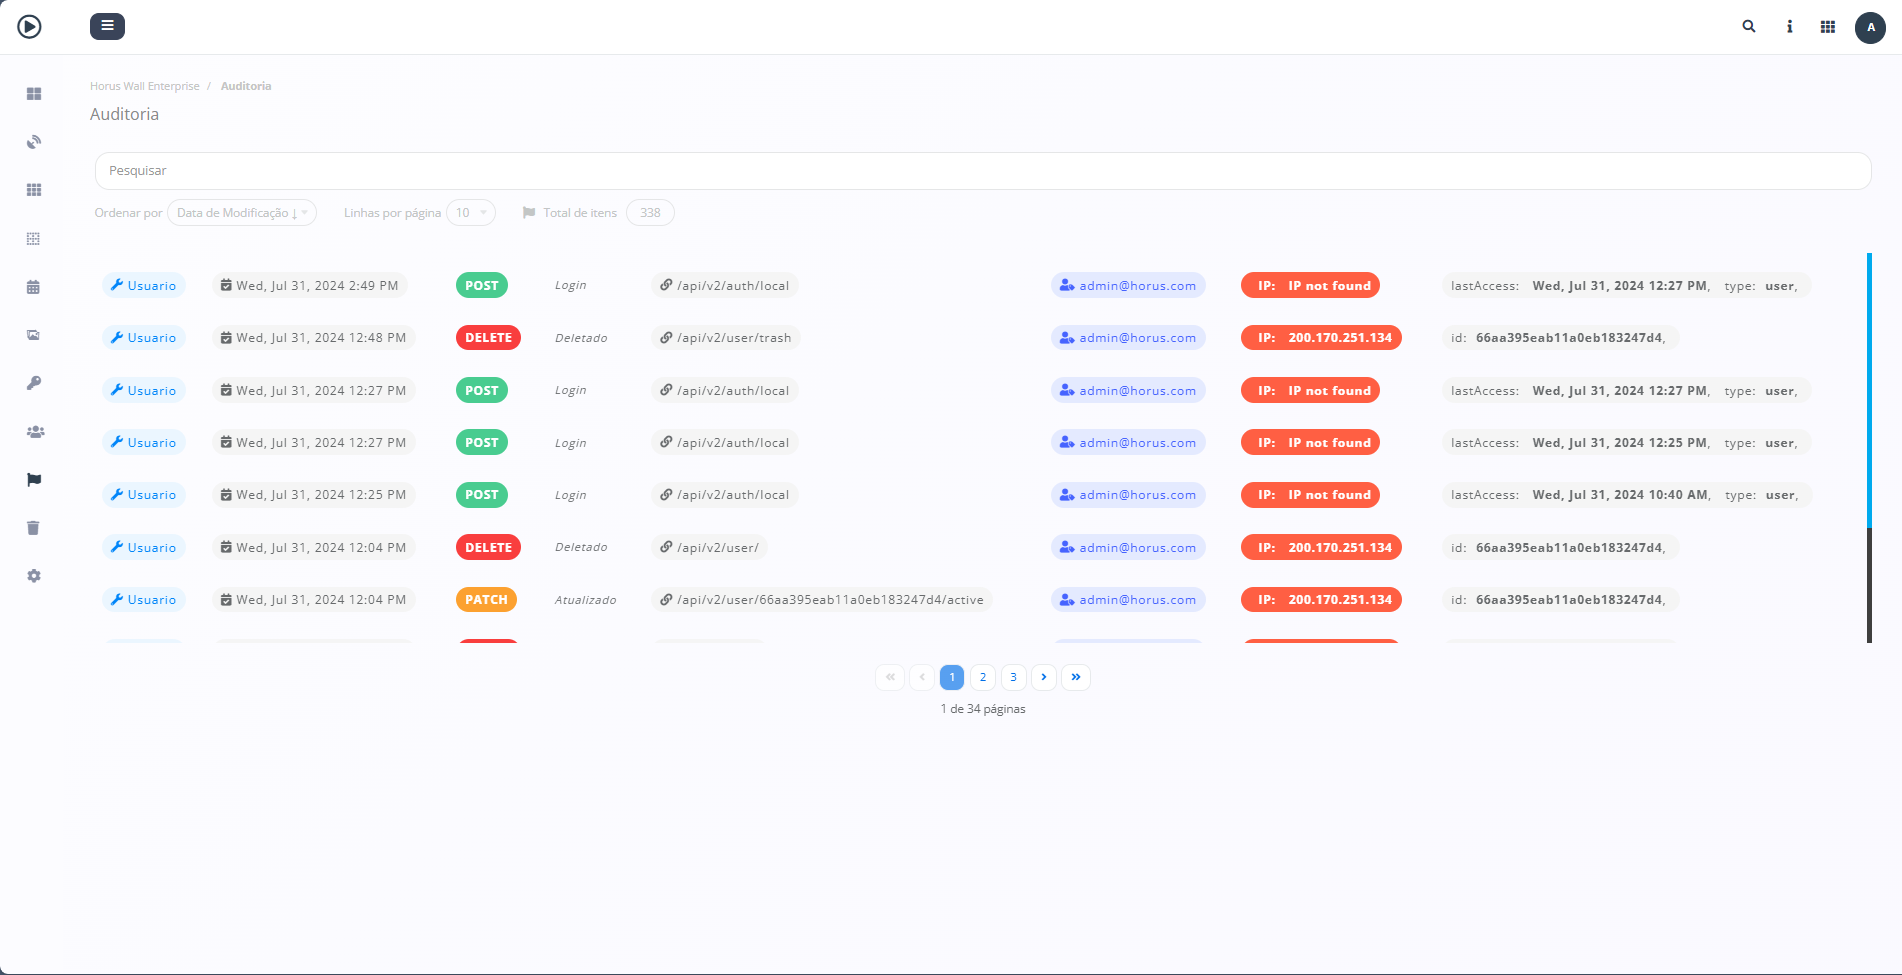Click the info icon in top bar
Image resolution: width=1902 pixels, height=975 pixels.
point(1789,27)
